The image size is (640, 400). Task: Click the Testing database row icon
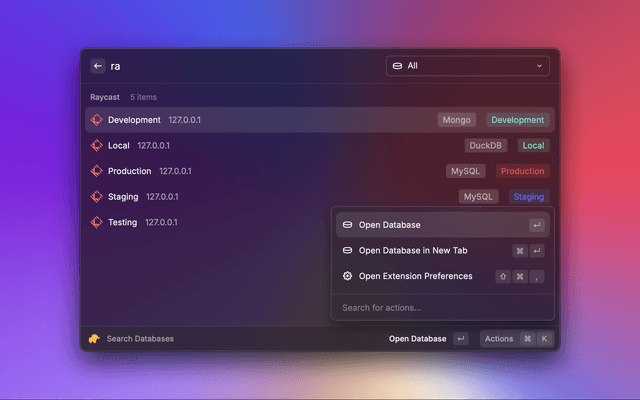point(97,222)
